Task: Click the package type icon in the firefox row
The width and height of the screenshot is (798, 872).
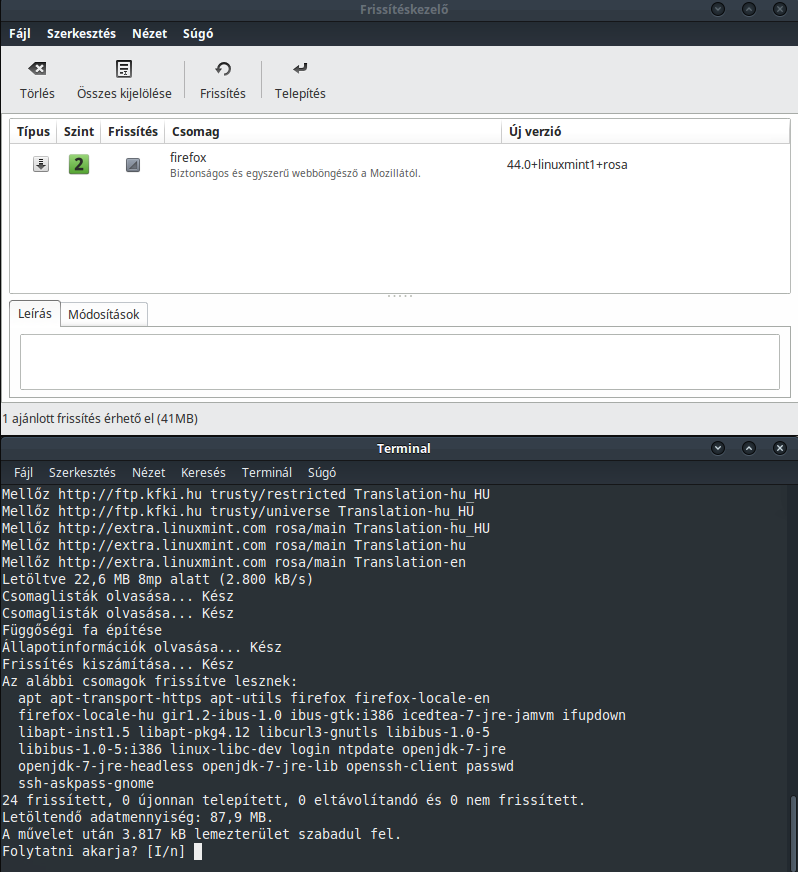Action: click(x=41, y=164)
